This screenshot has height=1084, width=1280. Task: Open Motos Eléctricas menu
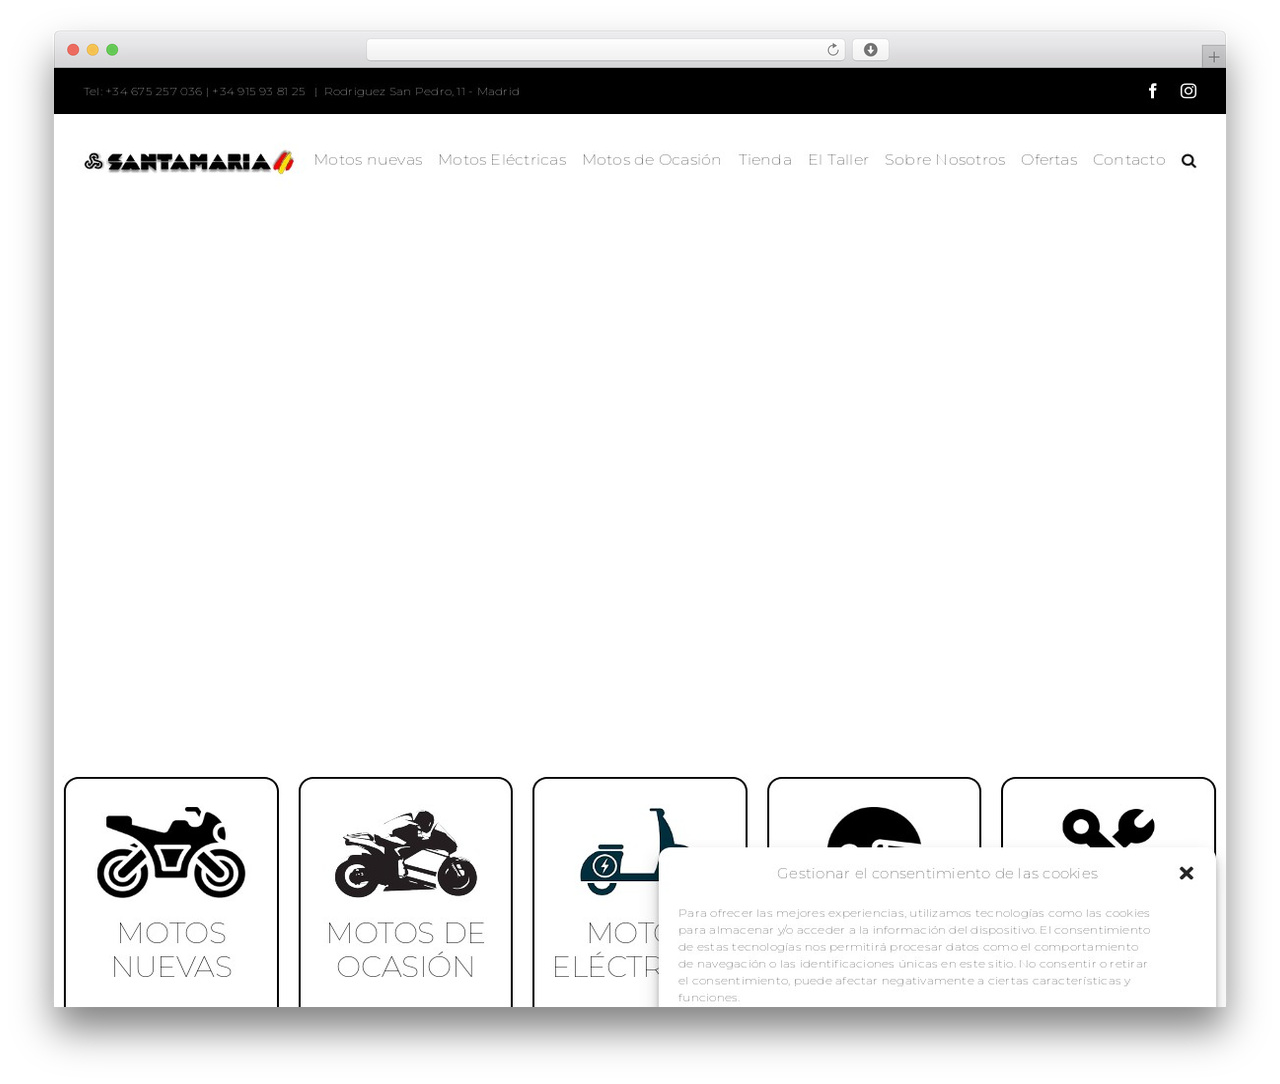click(x=502, y=160)
